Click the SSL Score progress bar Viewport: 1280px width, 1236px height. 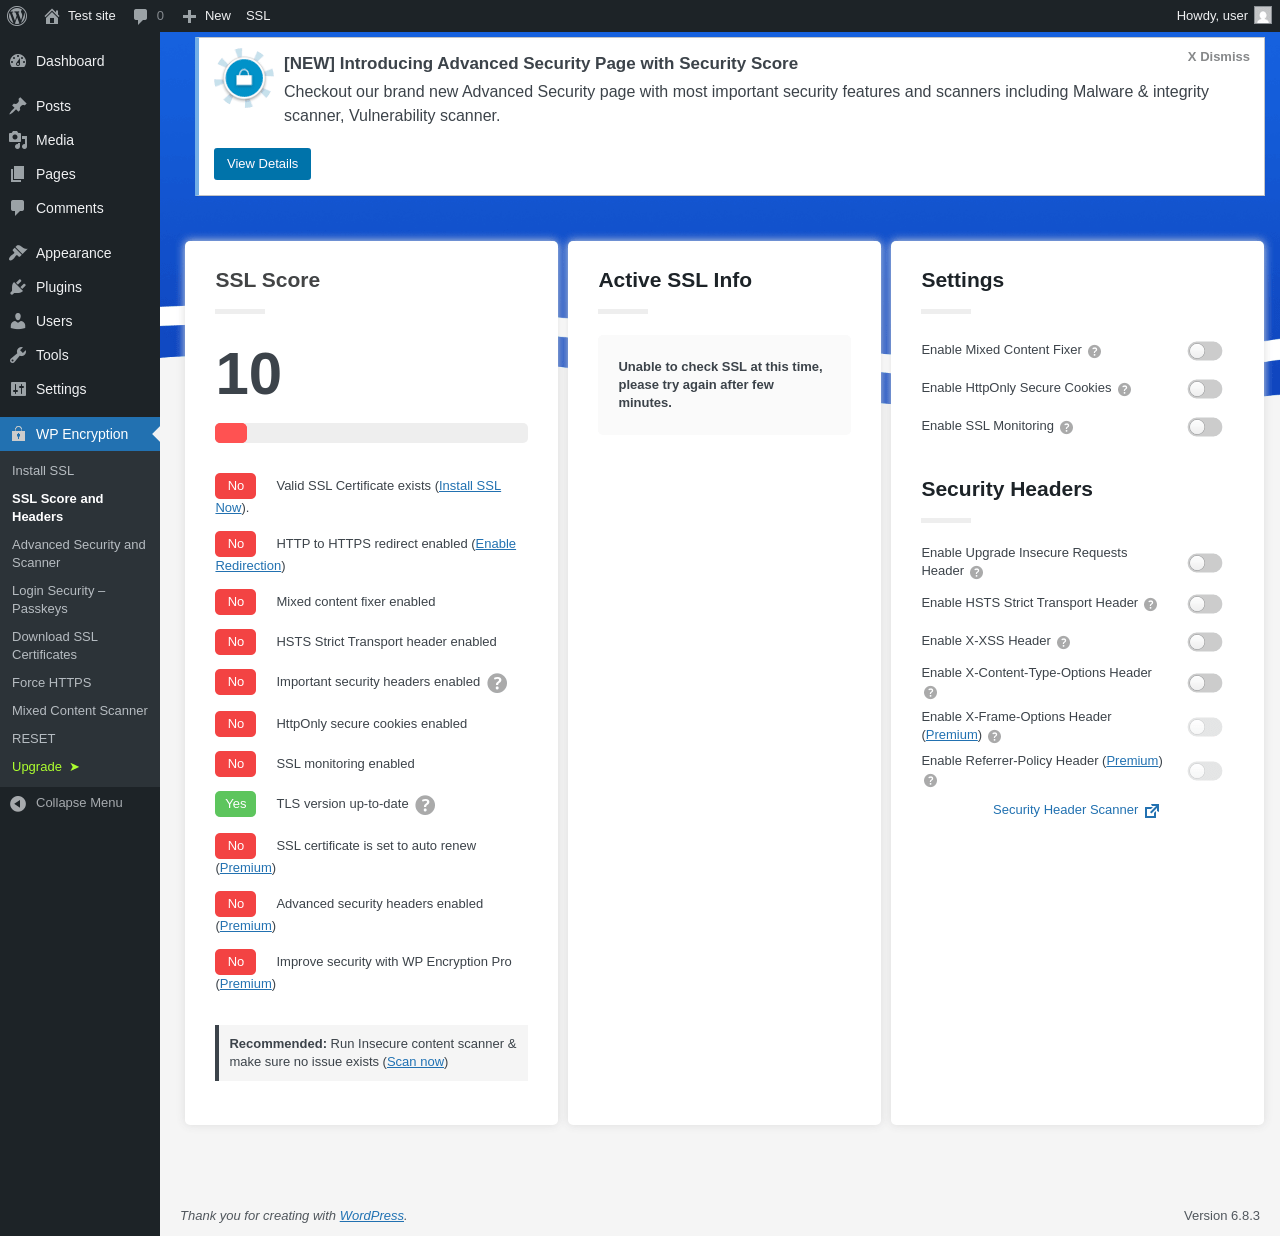(371, 433)
